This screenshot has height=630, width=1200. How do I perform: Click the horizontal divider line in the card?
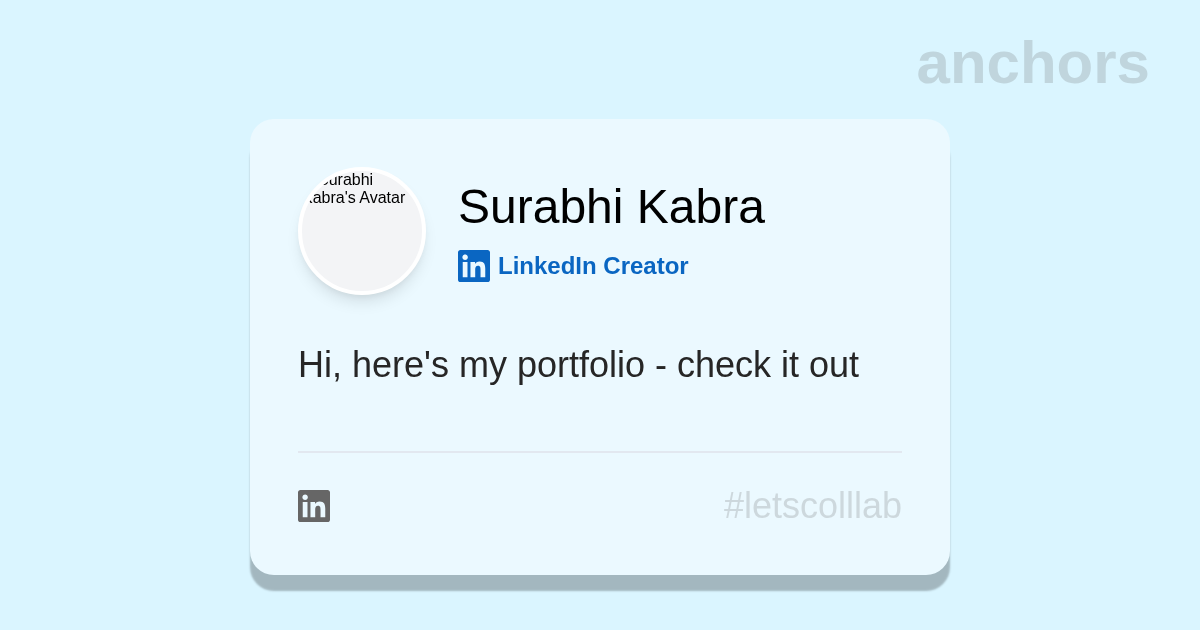coord(600,452)
